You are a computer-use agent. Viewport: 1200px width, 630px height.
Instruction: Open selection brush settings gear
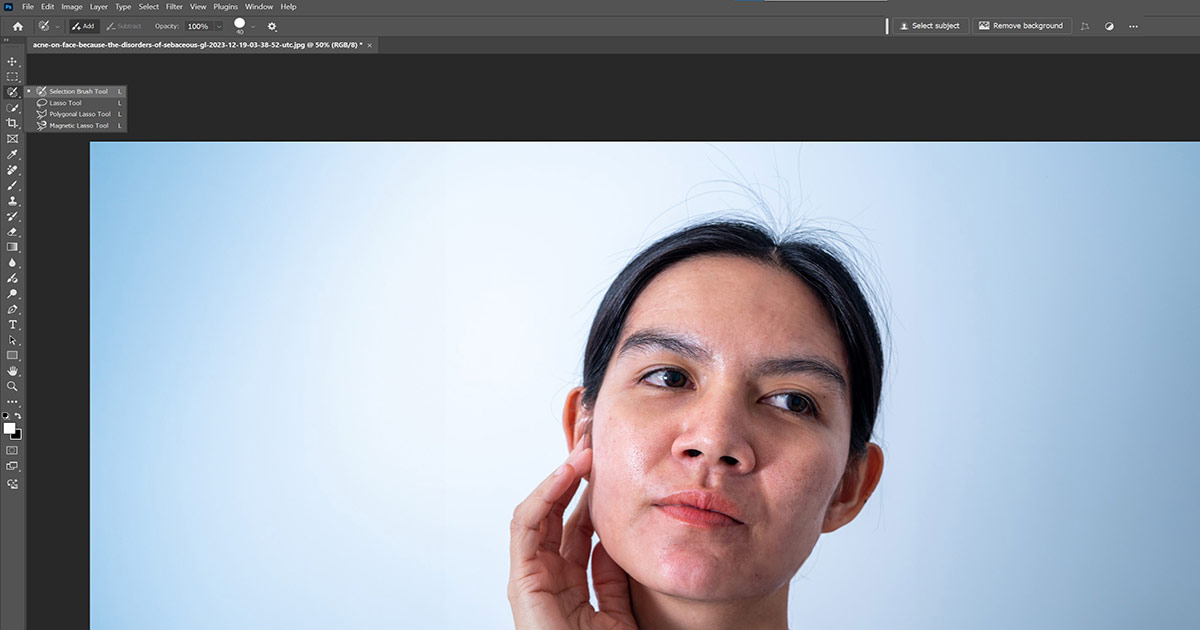272,26
